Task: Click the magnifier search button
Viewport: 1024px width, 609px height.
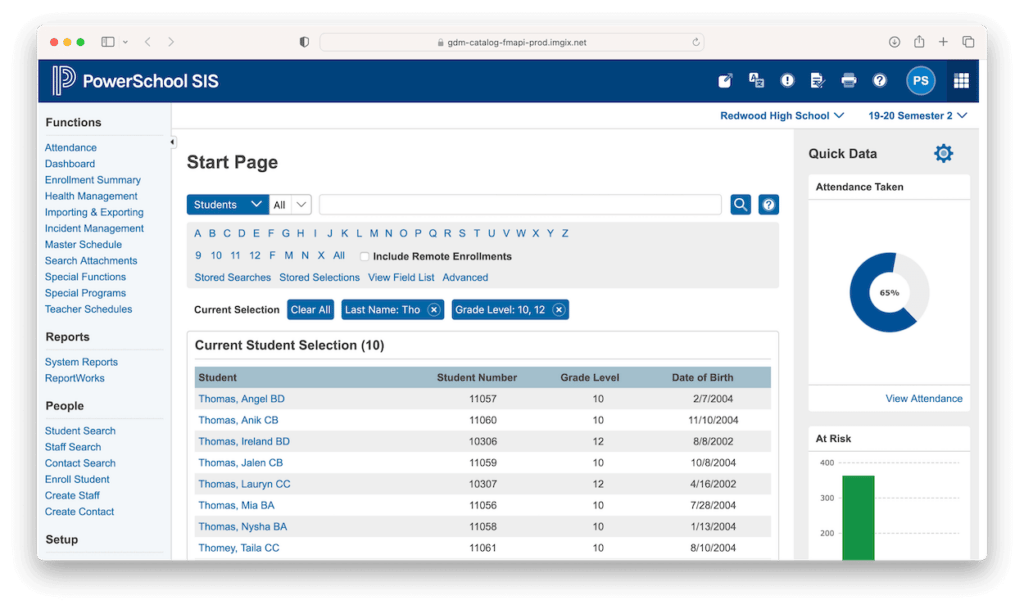Action: [x=740, y=204]
